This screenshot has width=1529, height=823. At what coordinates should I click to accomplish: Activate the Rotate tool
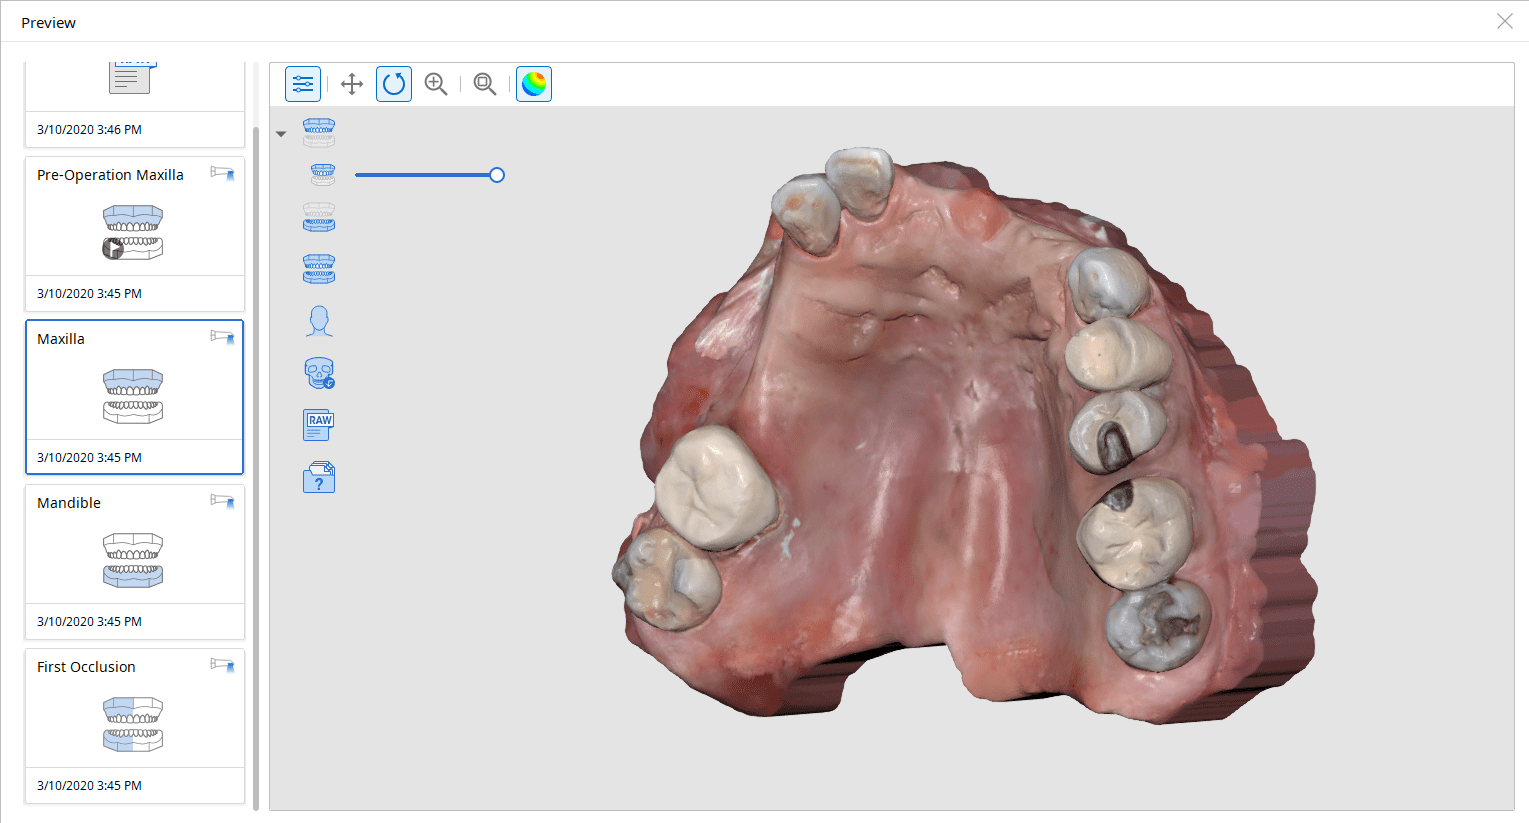click(x=393, y=83)
